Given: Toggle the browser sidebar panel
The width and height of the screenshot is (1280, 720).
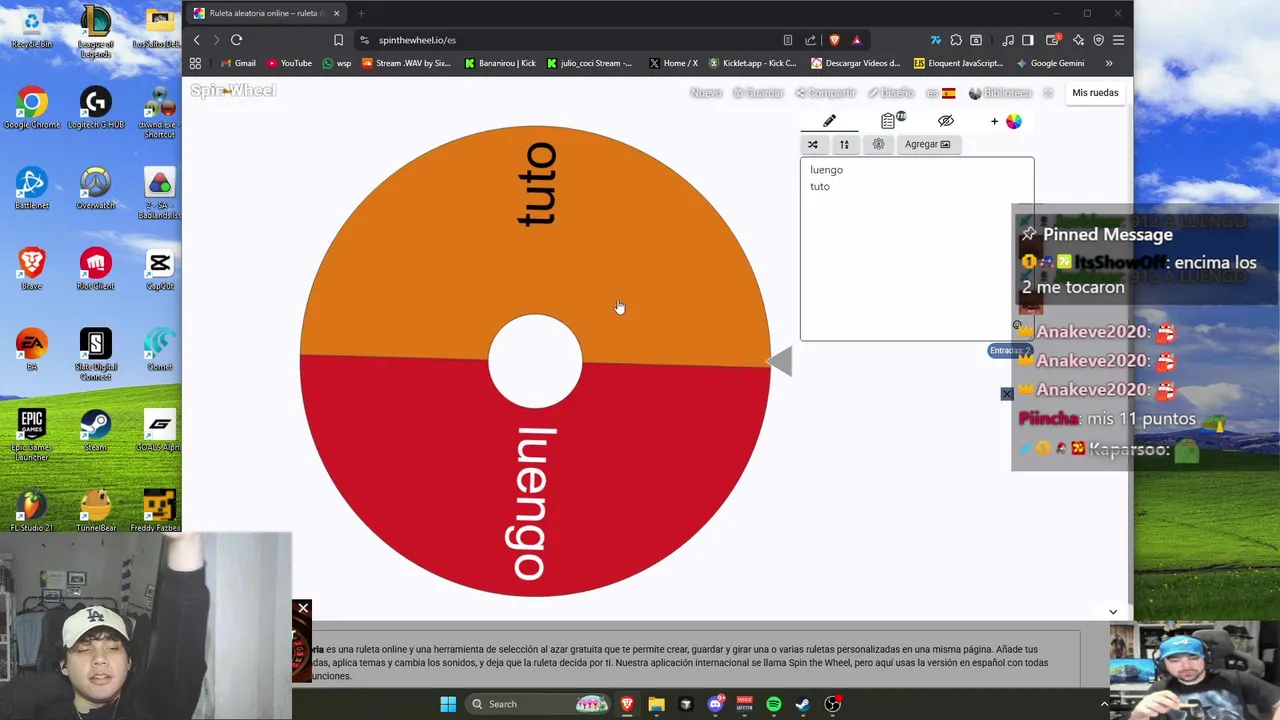Looking at the screenshot, I should tap(1027, 40).
